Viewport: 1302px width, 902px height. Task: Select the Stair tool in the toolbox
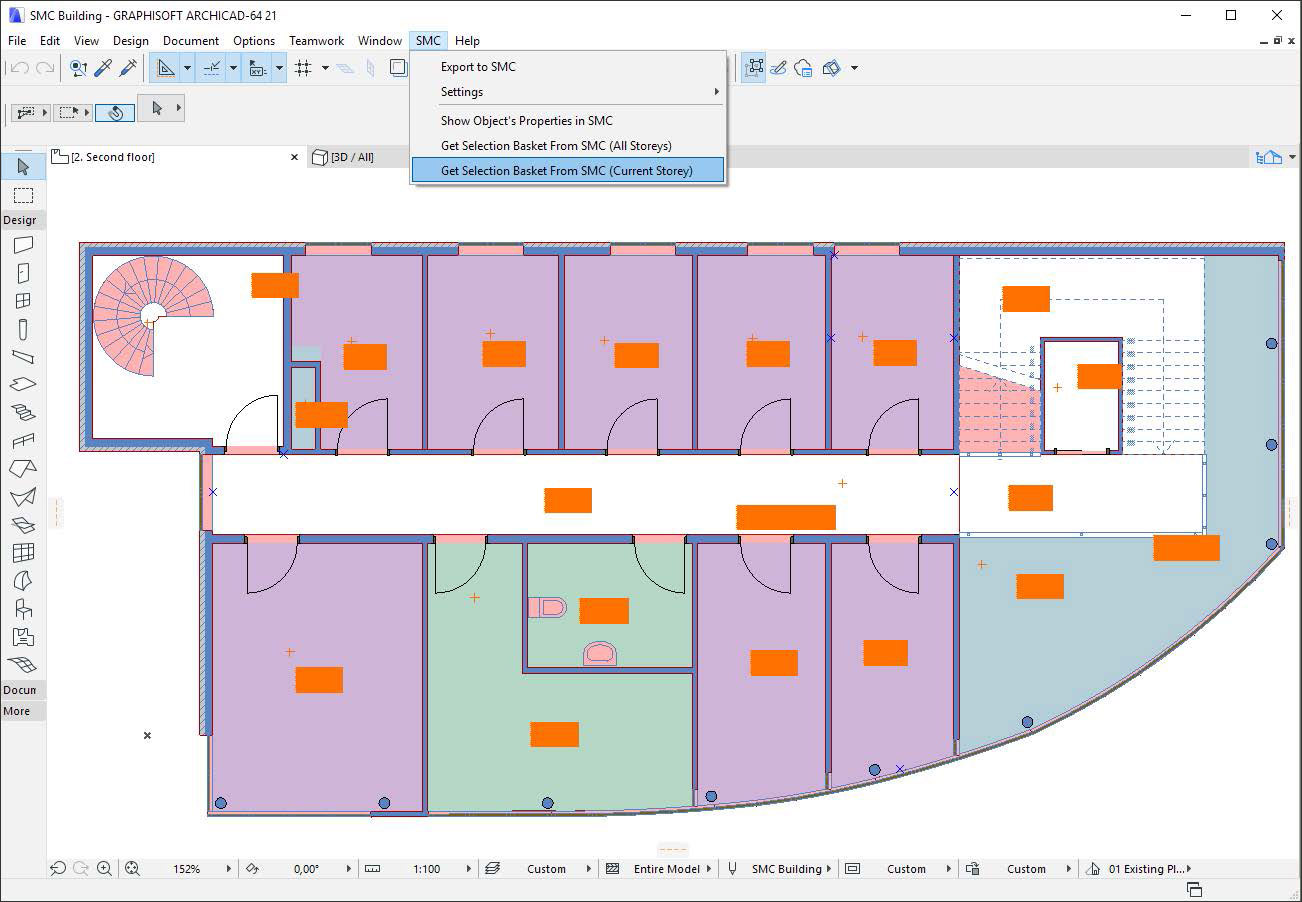pyautogui.click(x=23, y=412)
